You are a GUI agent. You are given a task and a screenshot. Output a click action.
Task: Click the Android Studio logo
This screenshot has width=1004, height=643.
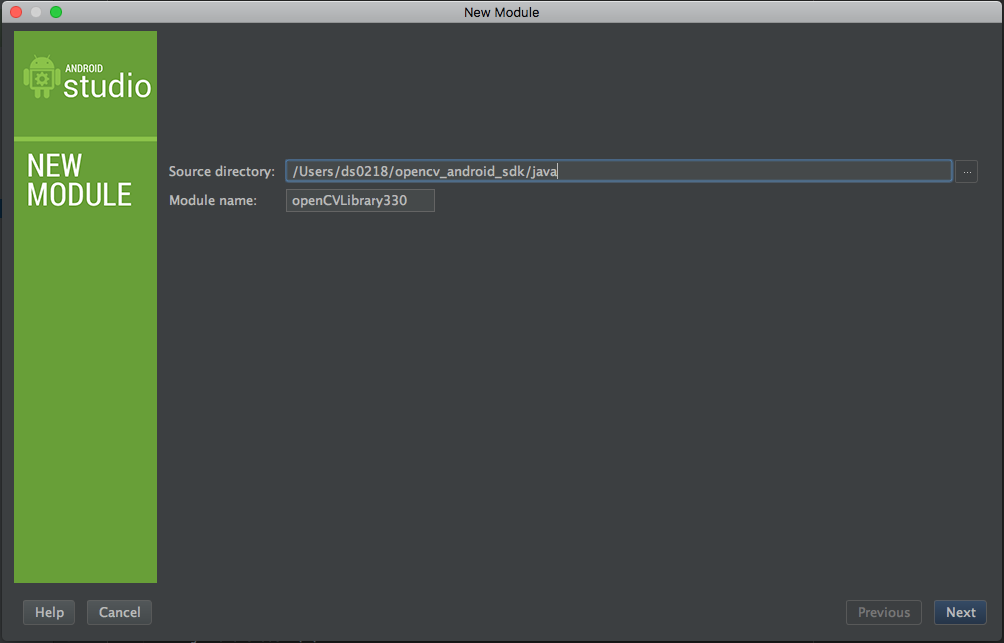point(87,78)
